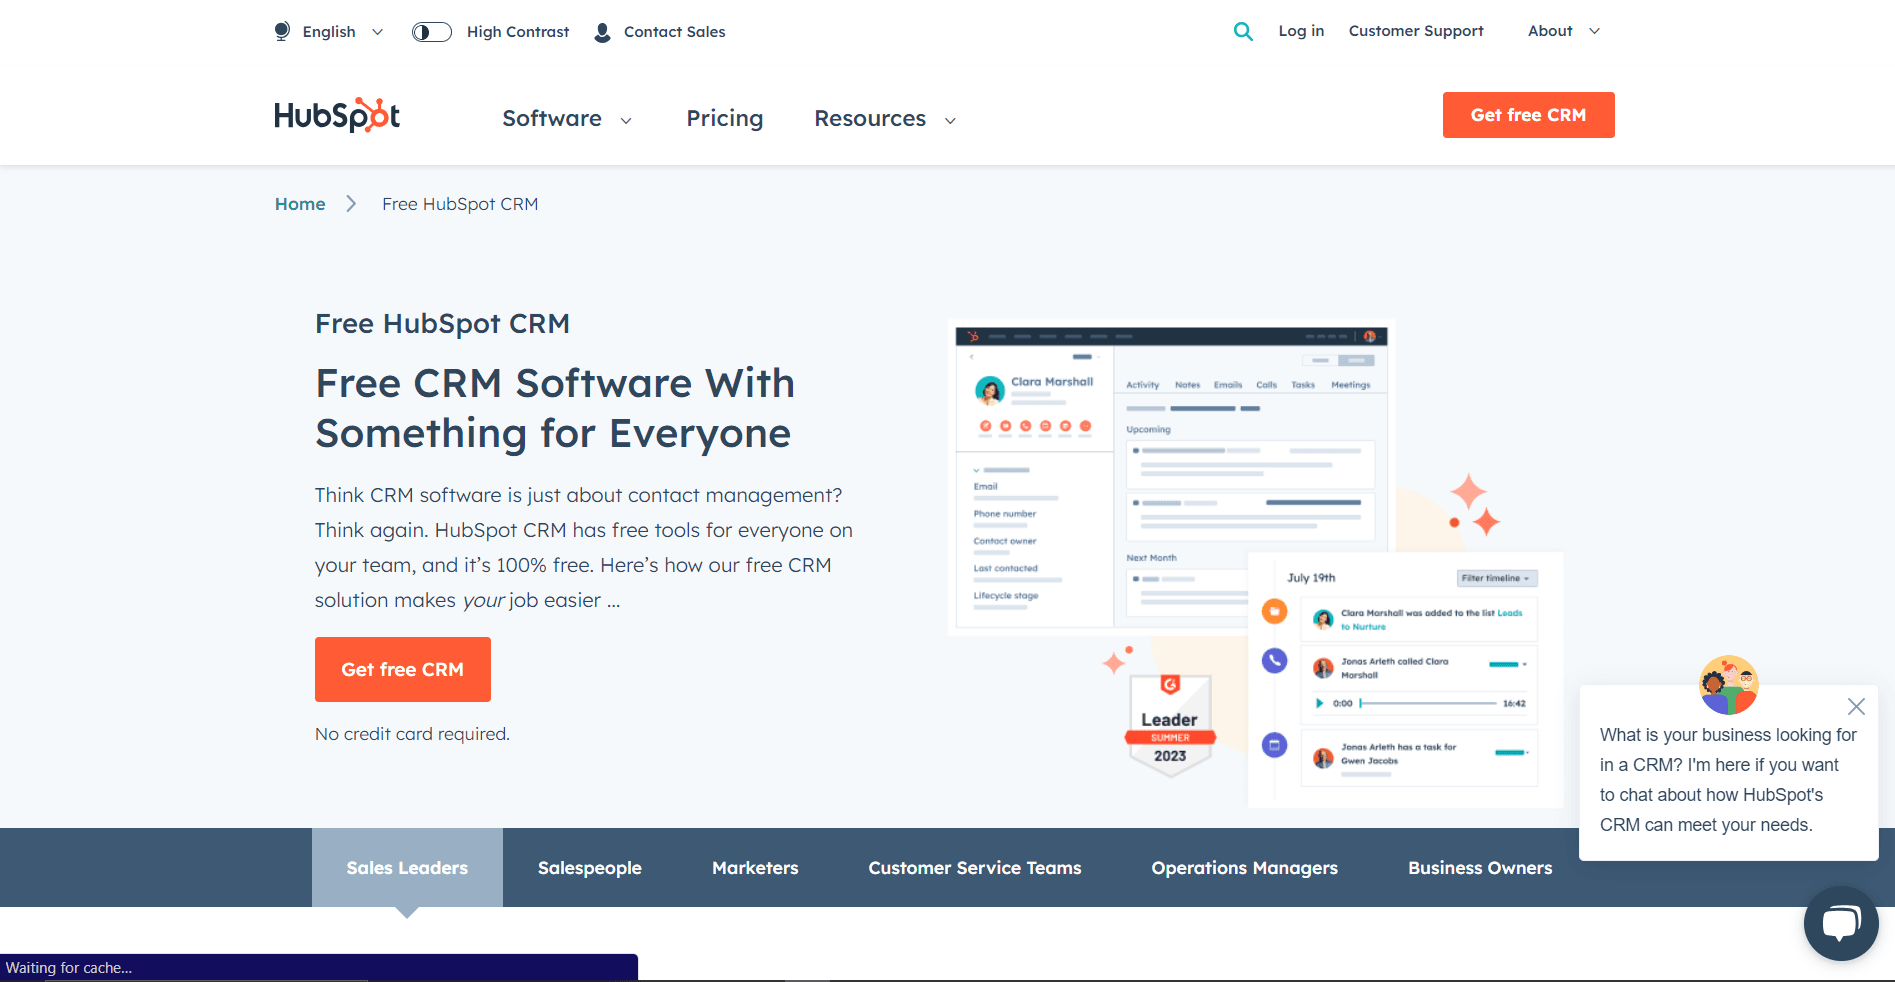Open the Marketers tab

755,868
